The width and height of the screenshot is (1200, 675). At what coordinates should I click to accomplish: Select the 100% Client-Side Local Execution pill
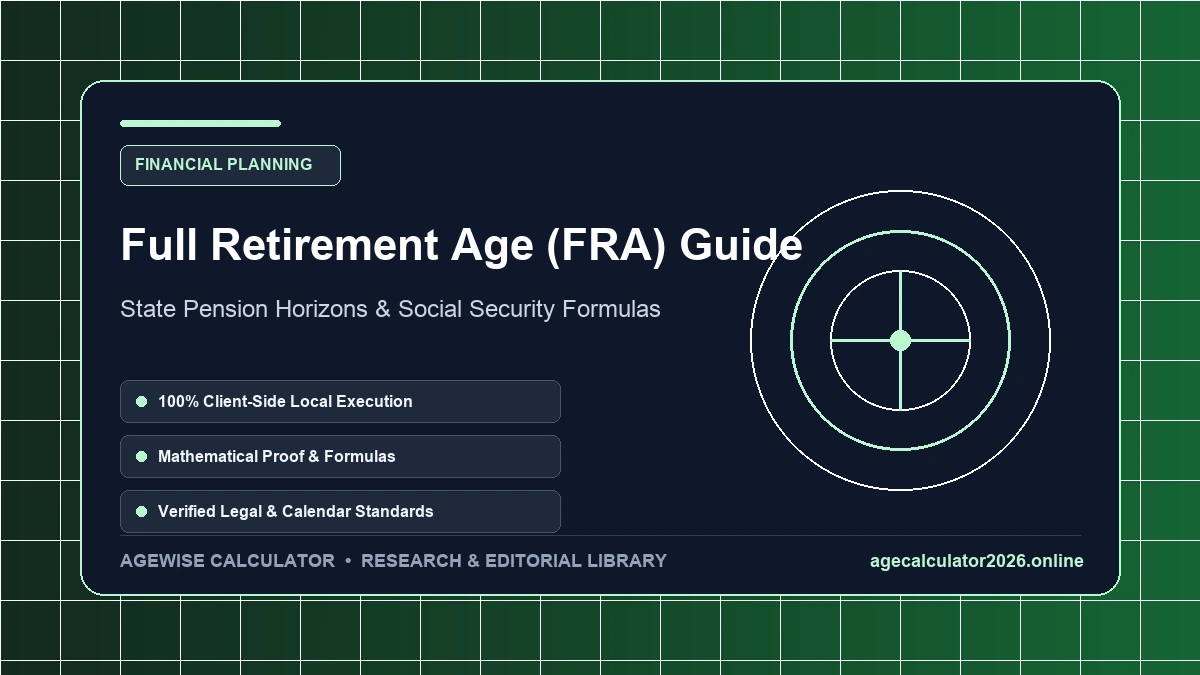click(340, 401)
